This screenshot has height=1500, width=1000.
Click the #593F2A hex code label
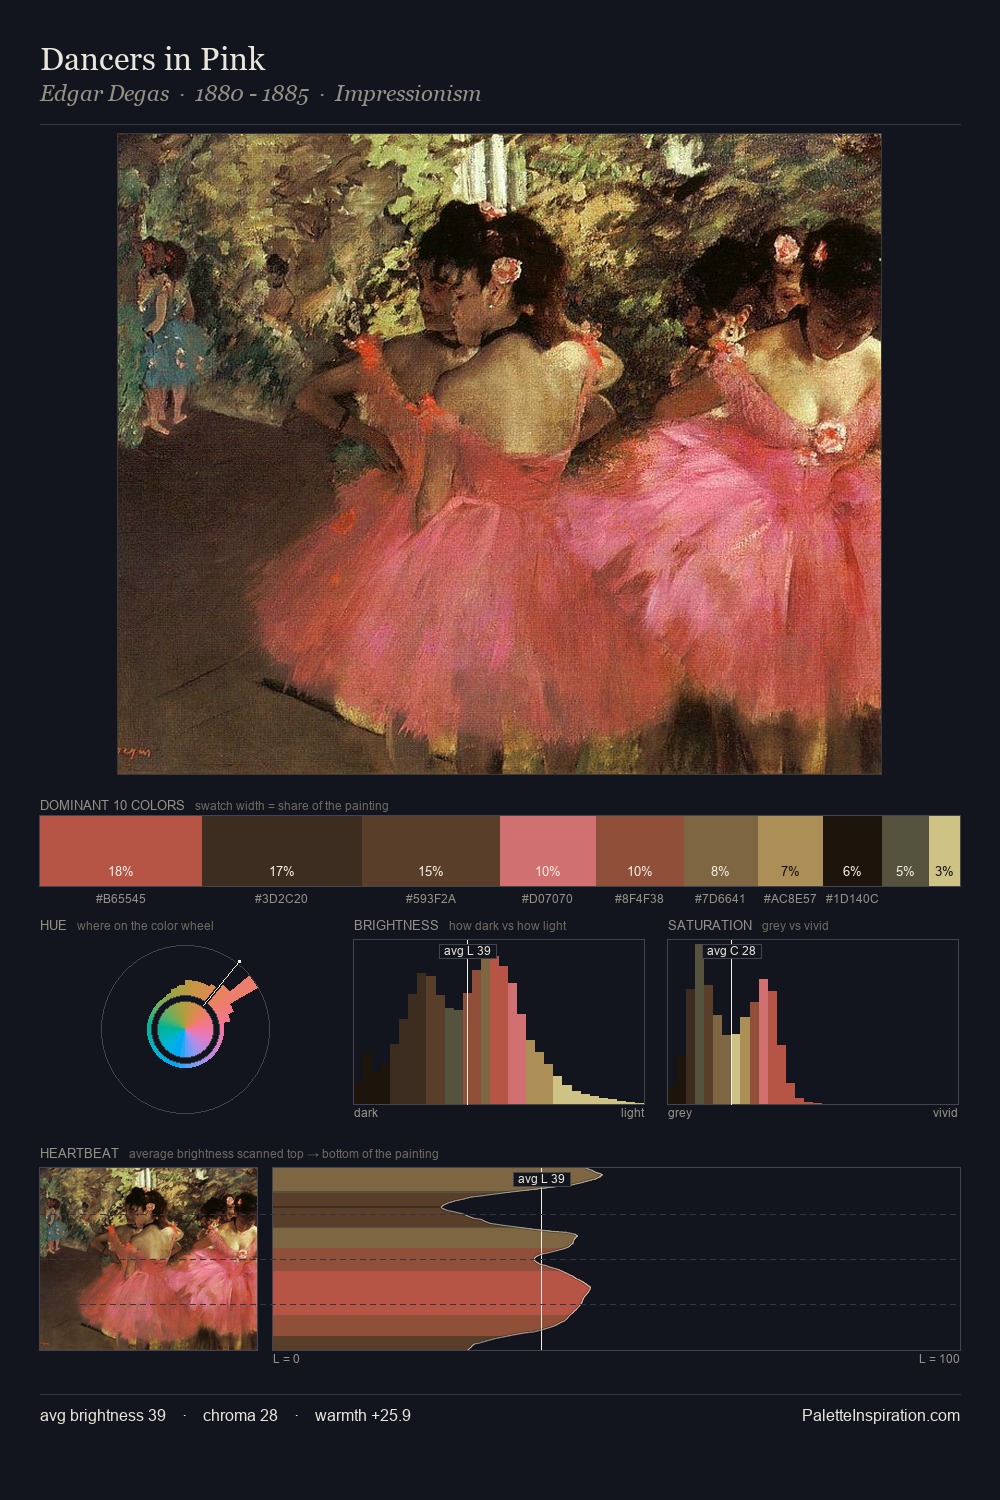coord(431,899)
